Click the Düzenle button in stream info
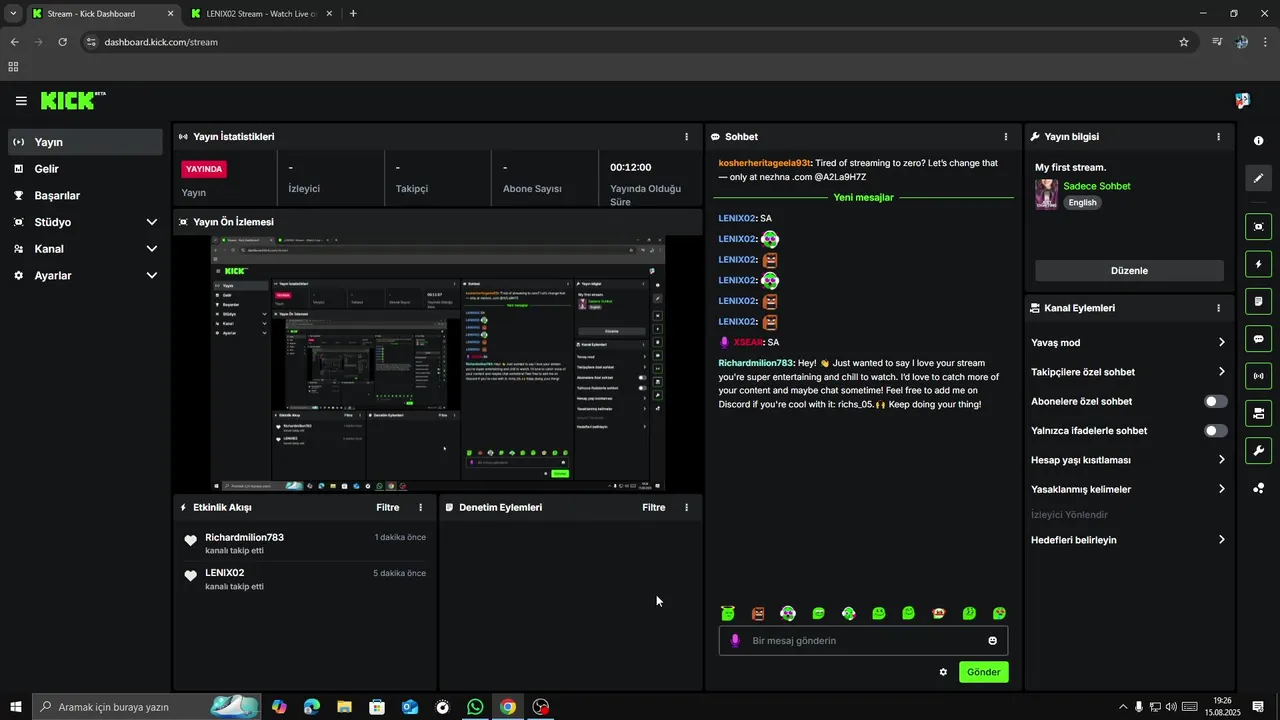The width and height of the screenshot is (1280, 720). pyautogui.click(x=1129, y=271)
